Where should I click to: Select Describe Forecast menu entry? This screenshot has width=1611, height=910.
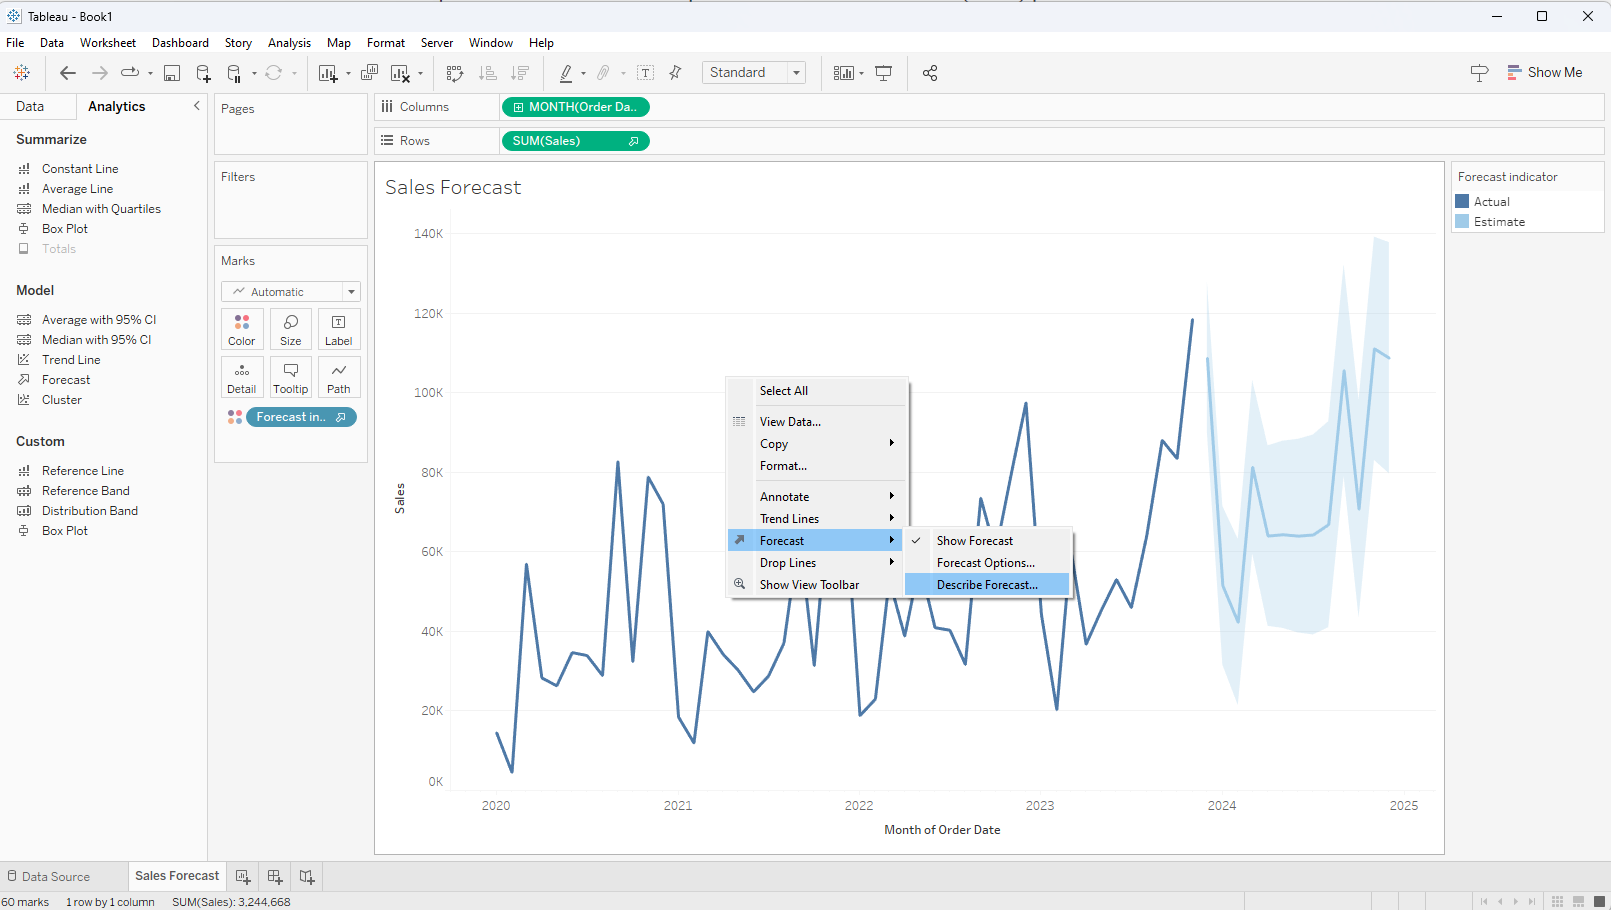pos(986,585)
